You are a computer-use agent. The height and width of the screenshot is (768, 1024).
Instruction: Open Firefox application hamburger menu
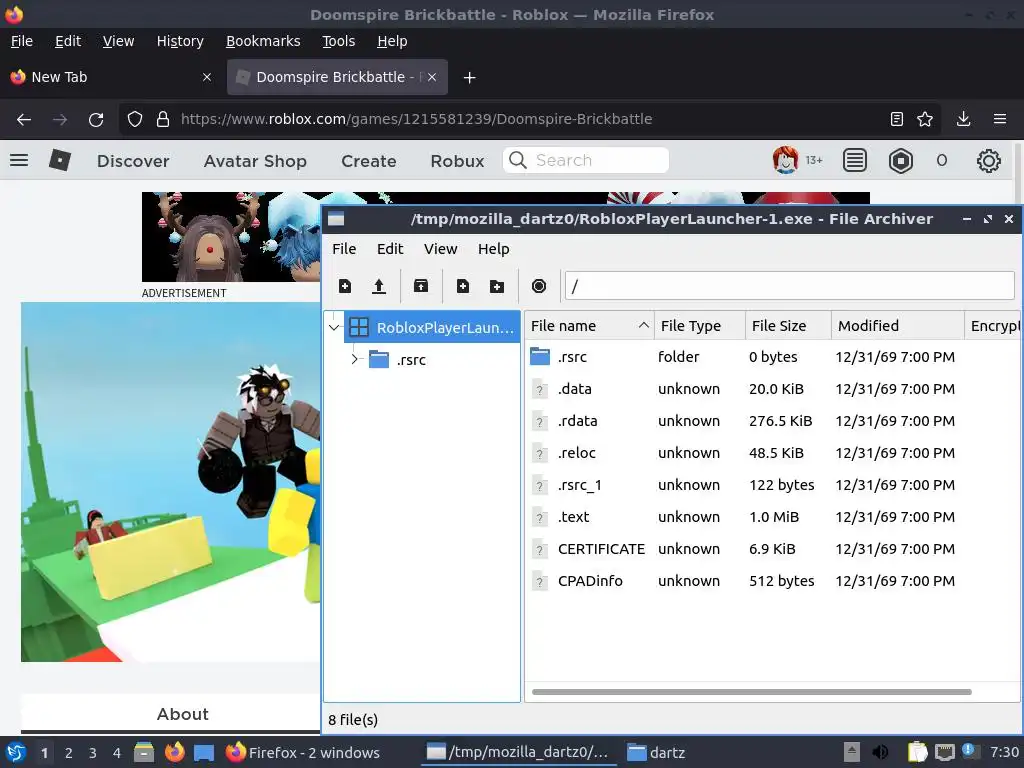[999, 119]
